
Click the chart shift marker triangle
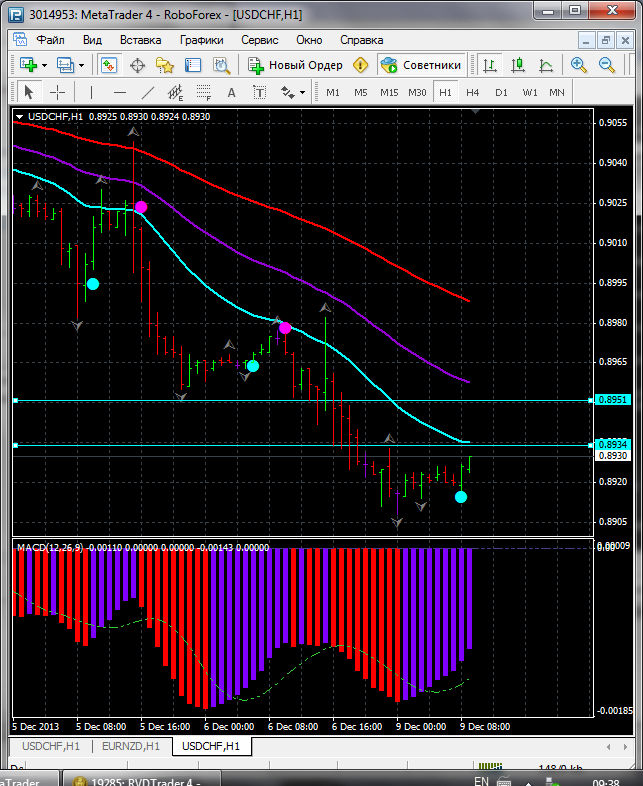475,111
